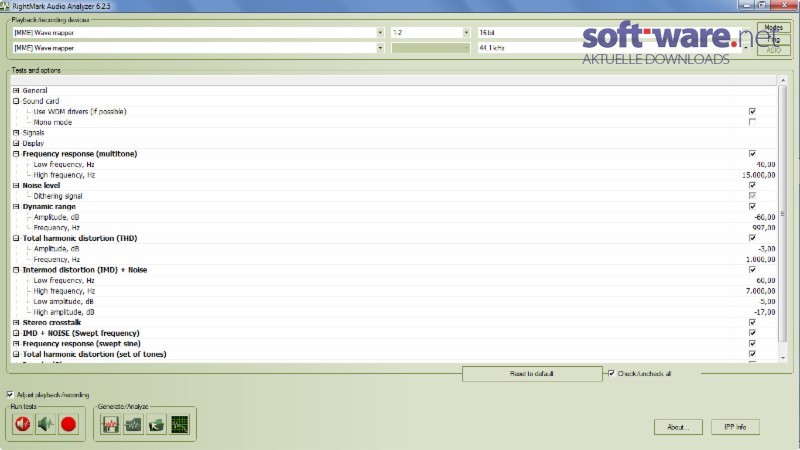The width and height of the screenshot is (800, 450).
Task: Select the High amplitude, dB row
Action: tap(395, 312)
